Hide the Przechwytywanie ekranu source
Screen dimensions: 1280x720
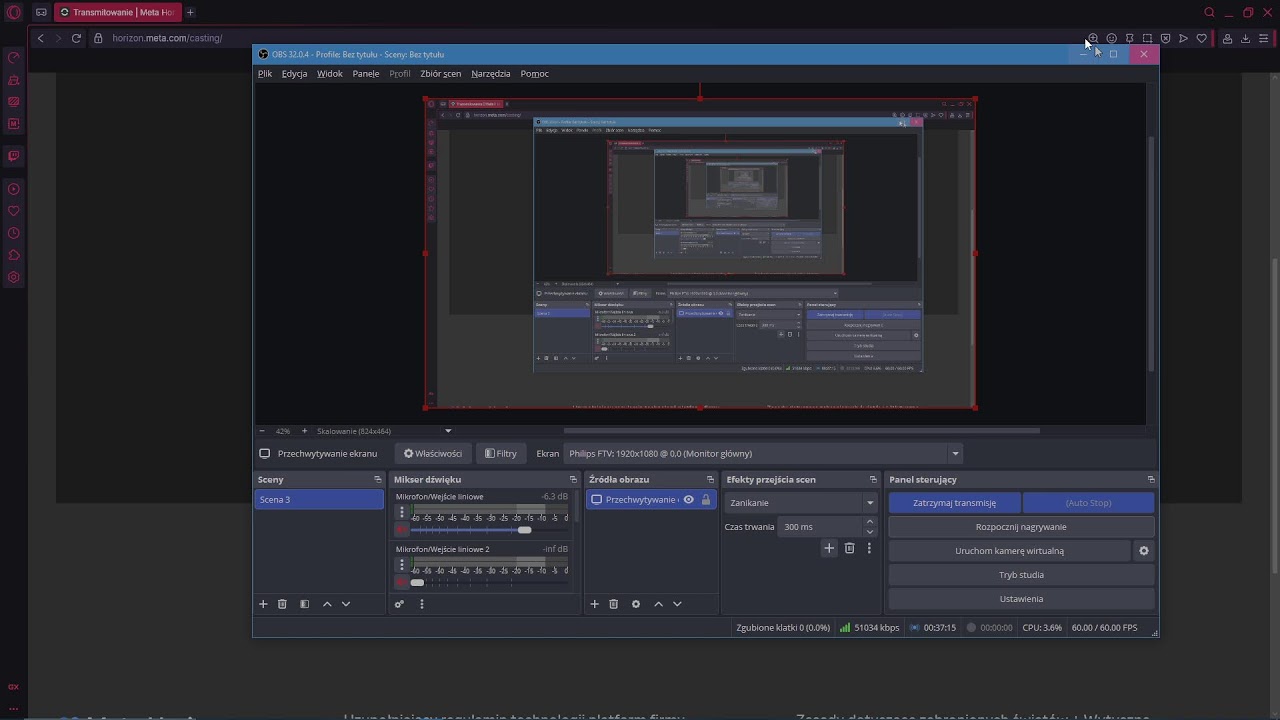688,500
